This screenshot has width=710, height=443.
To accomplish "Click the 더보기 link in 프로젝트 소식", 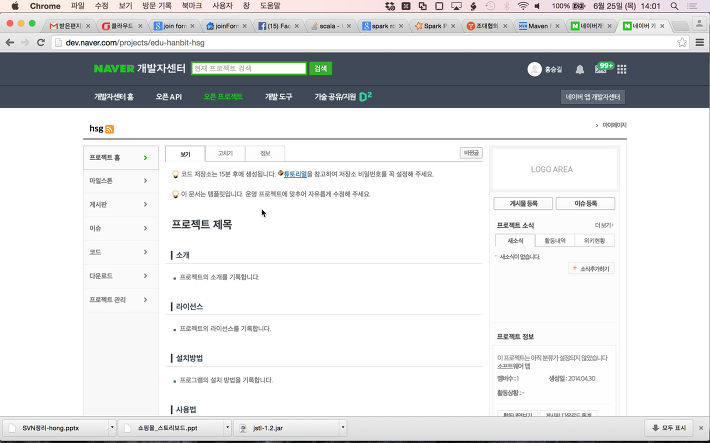I will tap(604, 225).
